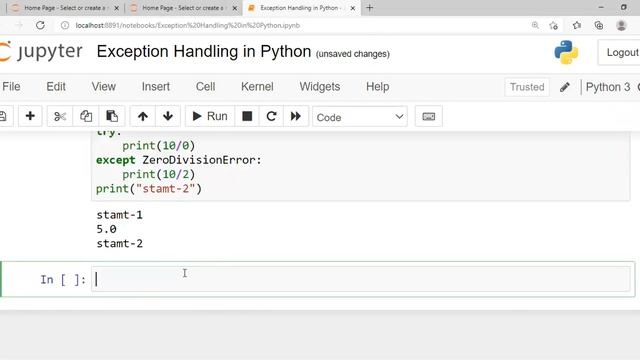Move selected cell down arrow
Viewport: 640px width, 360px height.
pyautogui.click(x=168, y=116)
